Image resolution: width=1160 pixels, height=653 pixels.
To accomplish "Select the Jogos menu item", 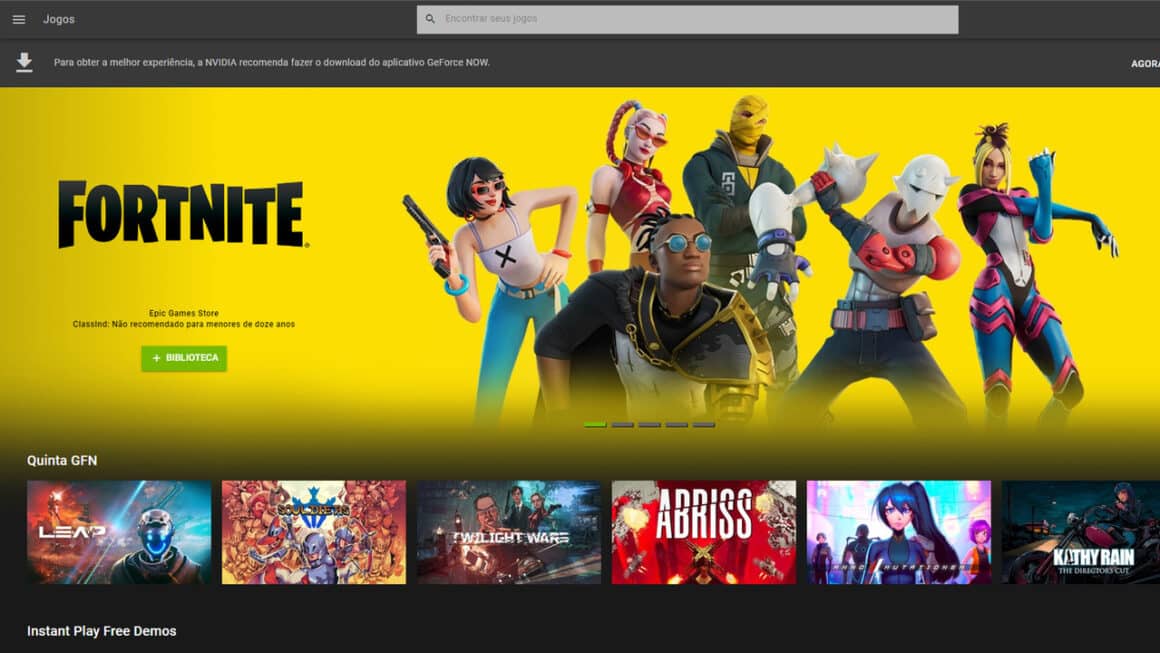I will tap(58, 18).
